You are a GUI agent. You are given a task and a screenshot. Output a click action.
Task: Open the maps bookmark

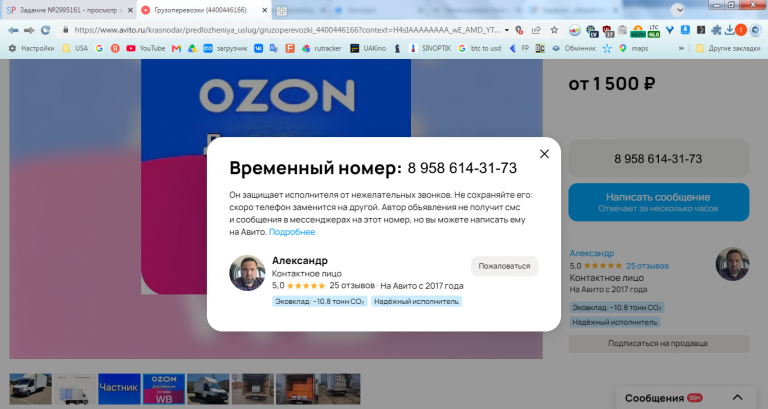tap(633, 48)
